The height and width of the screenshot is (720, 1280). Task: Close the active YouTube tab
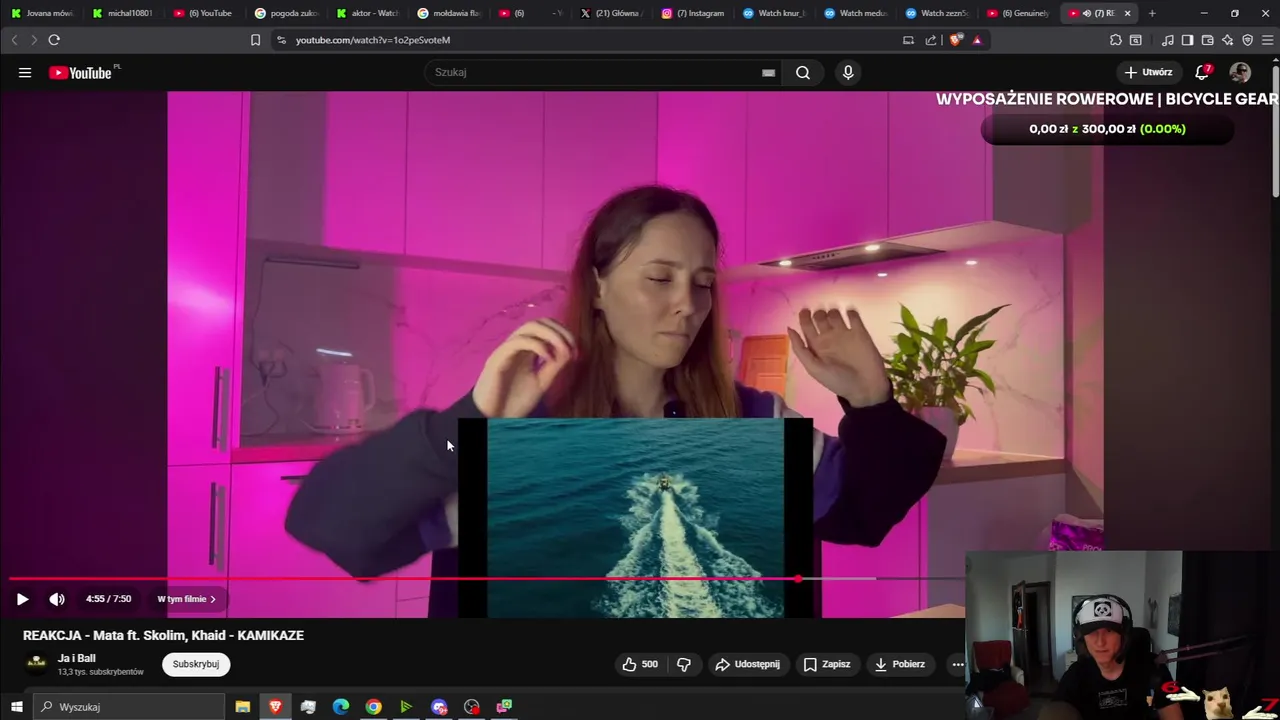point(1127,13)
